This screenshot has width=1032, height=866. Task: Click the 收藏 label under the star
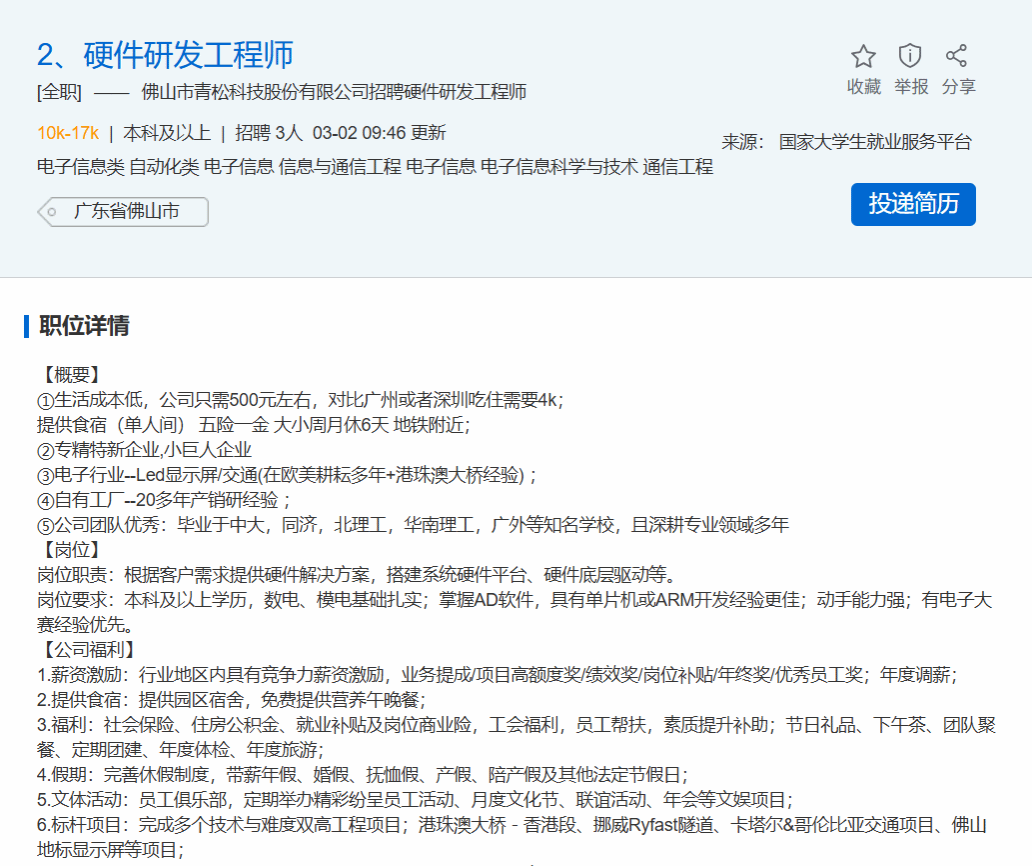click(863, 87)
